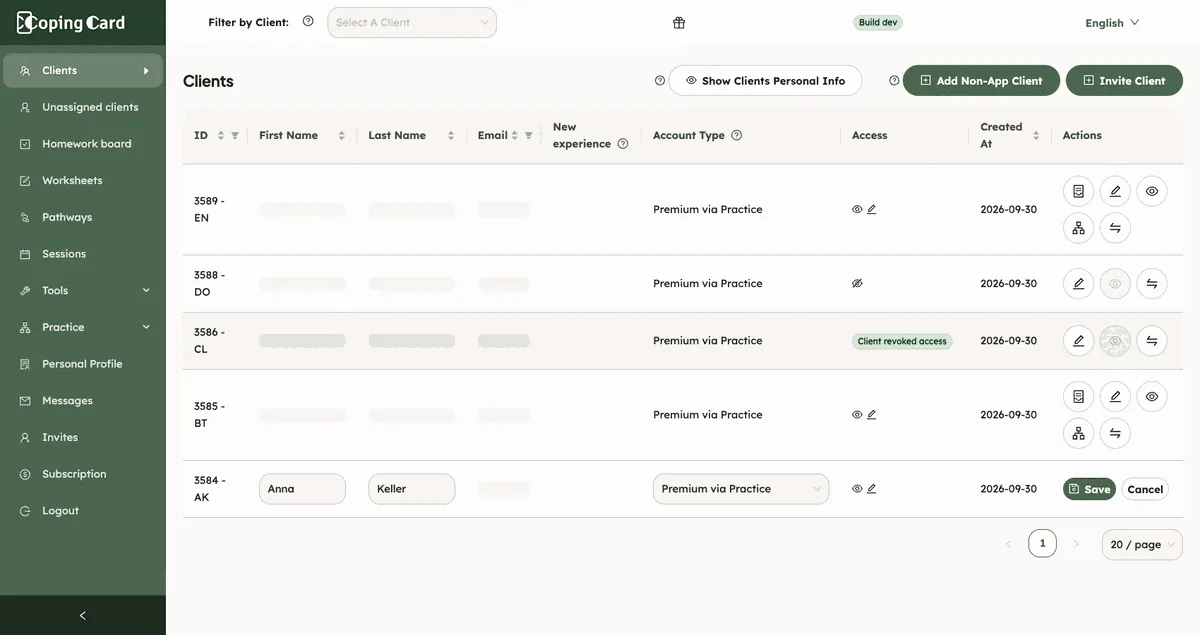Click the edit pencil action for client 3586 - CL
This screenshot has width=1200, height=635.
(x=1078, y=341)
